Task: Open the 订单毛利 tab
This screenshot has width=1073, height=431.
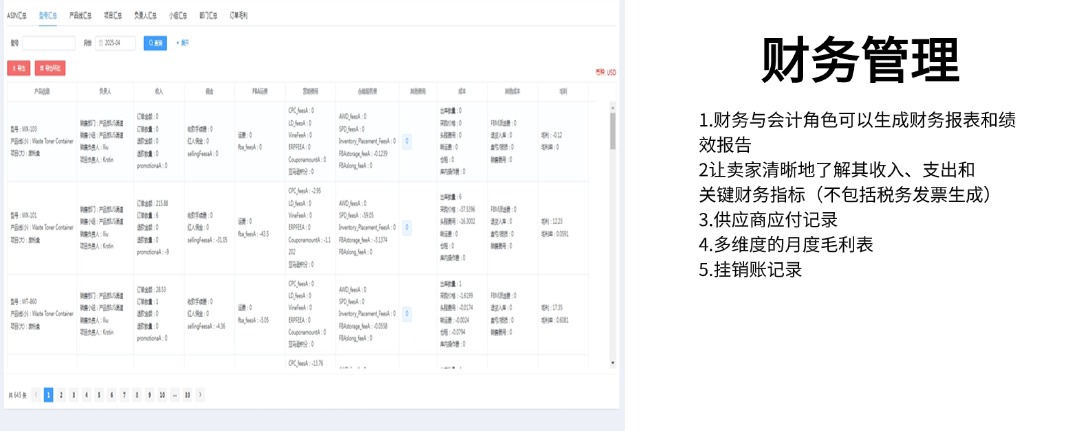Action: pos(239,17)
